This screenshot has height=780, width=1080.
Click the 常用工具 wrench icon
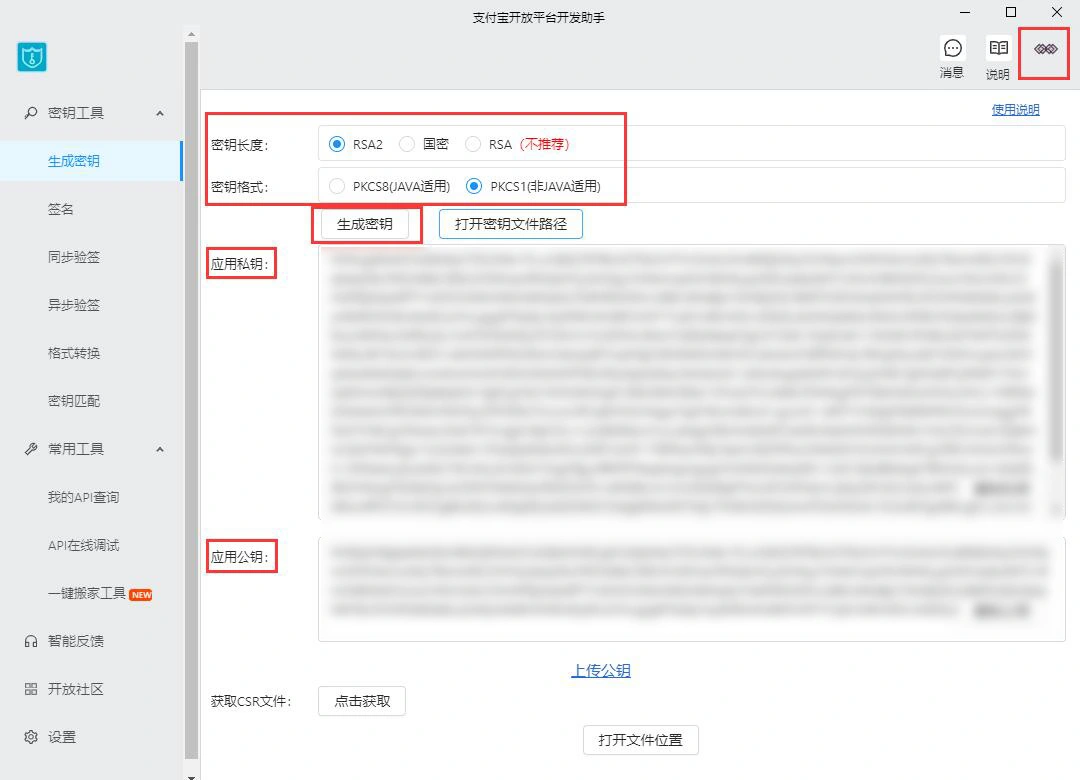click(31, 449)
